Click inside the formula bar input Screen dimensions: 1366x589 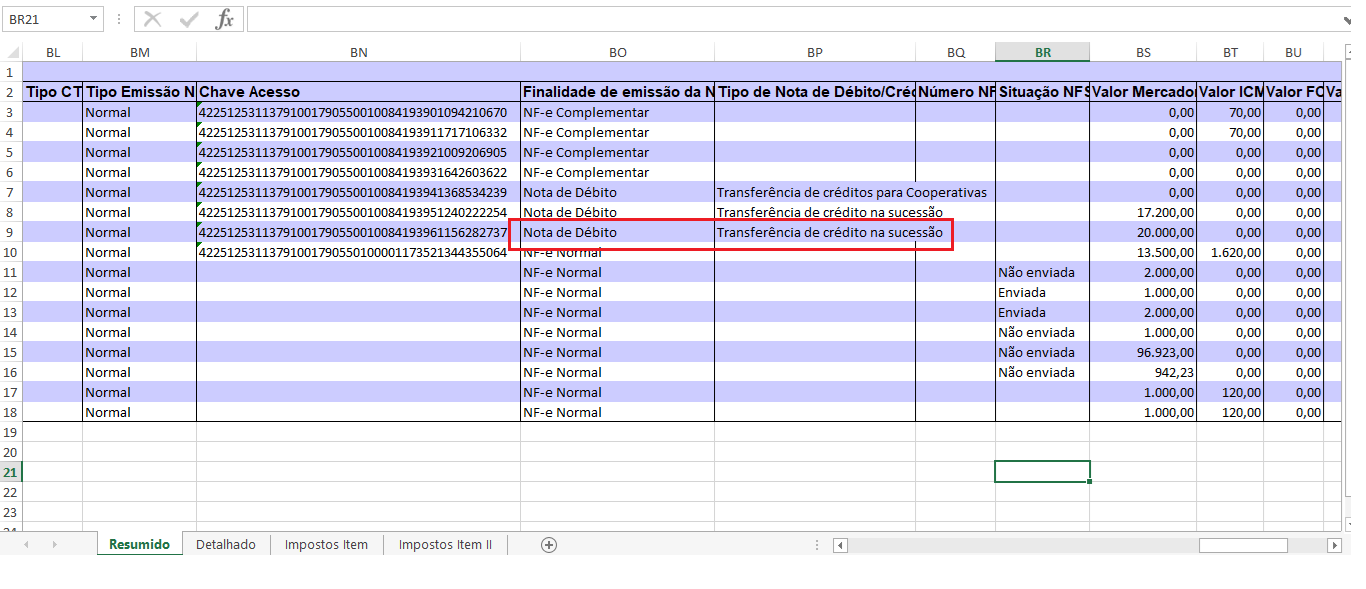coord(795,19)
